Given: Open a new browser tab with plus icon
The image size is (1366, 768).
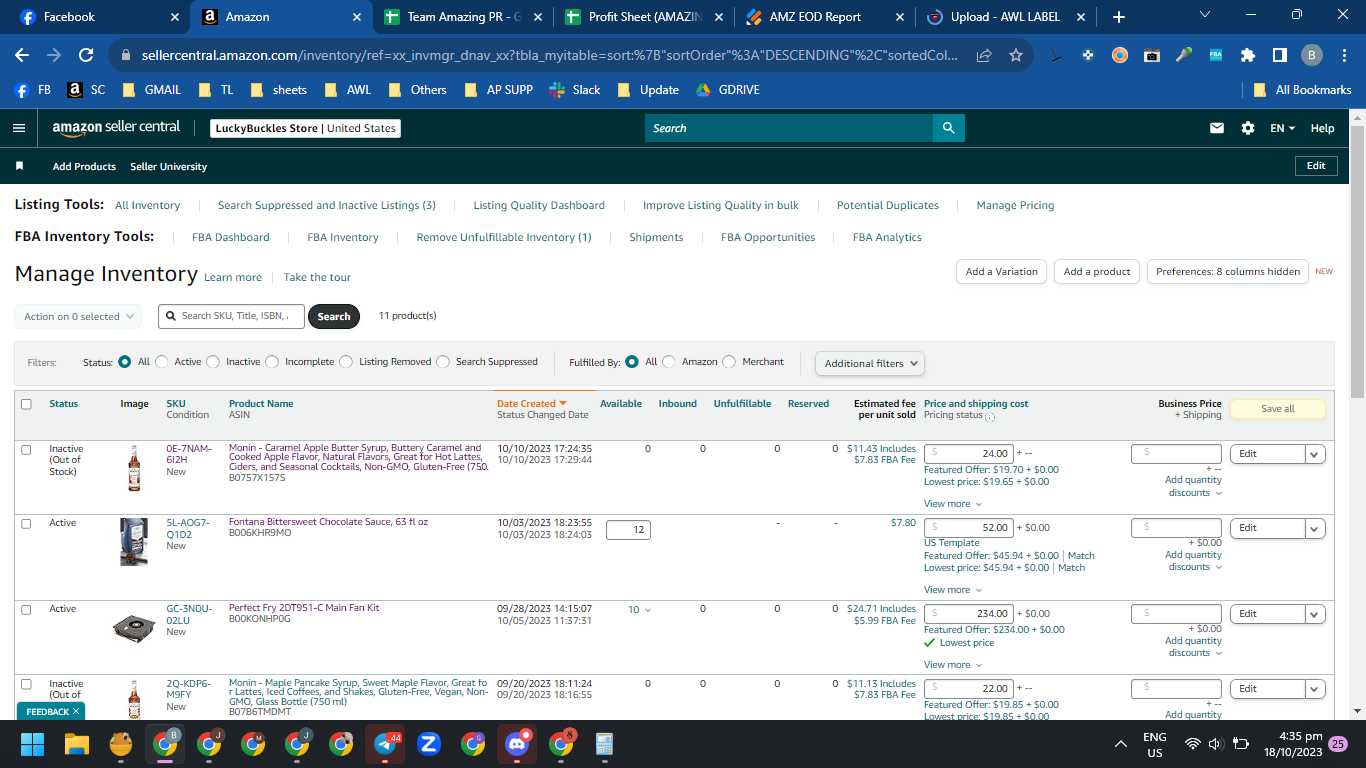Looking at the screenshot, I should click(x=1119, y=17).
